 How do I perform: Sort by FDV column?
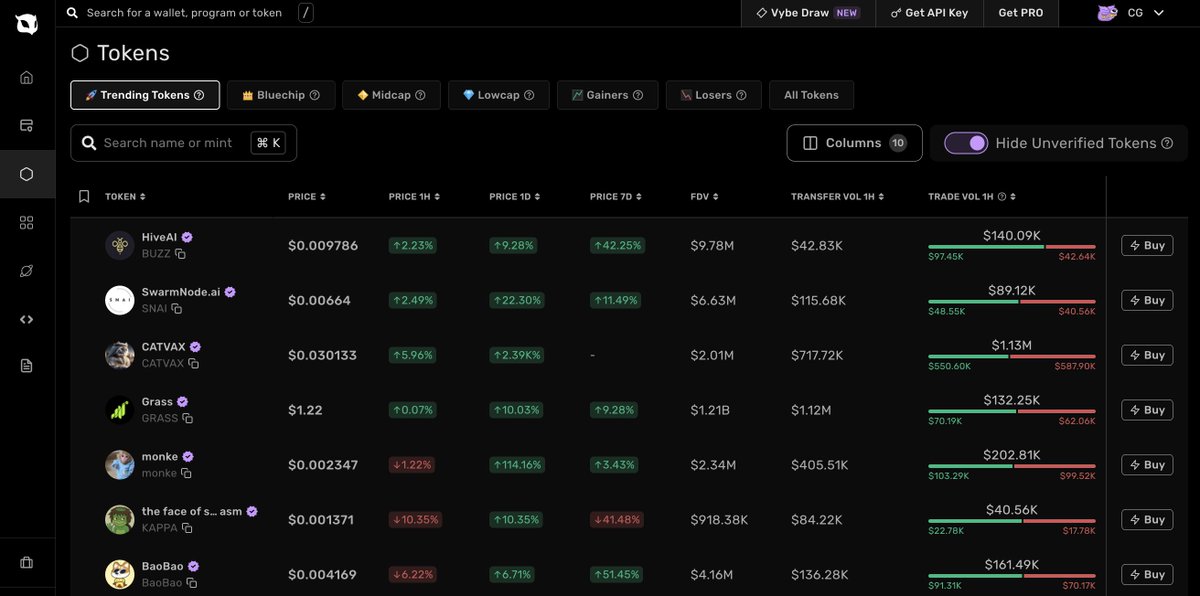pyautogui.click(x=703, y=197)
